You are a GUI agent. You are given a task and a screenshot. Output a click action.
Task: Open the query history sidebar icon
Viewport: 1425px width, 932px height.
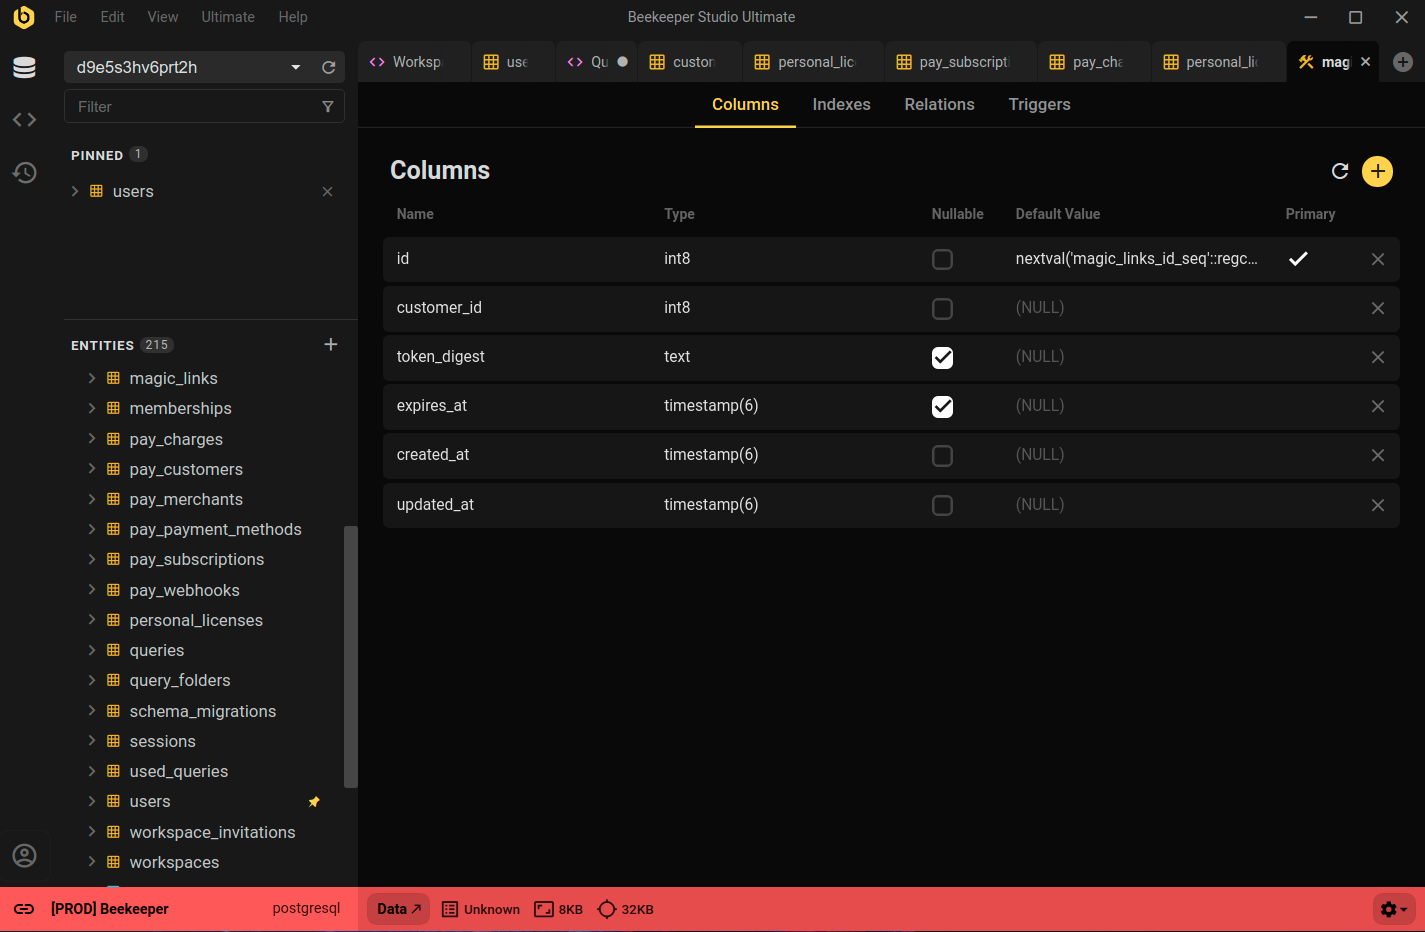(x=24, y=173)
